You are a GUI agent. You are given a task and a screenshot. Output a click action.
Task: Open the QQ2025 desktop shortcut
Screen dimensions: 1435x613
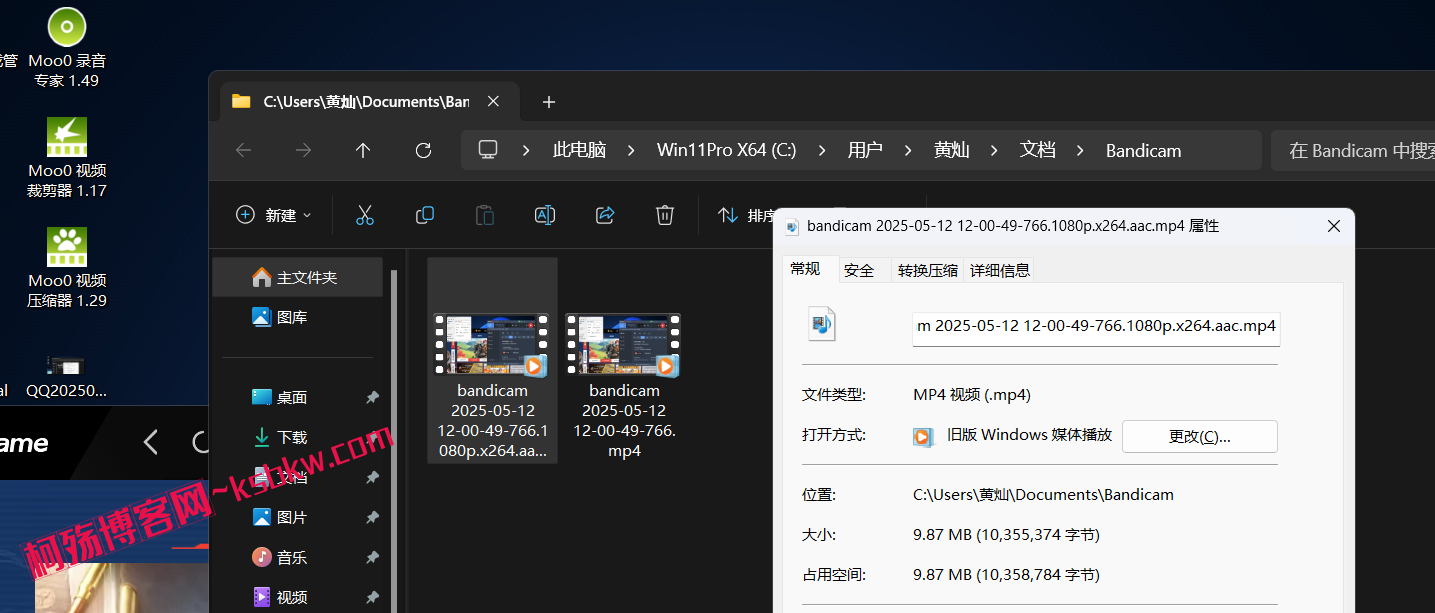click(67, 376)
